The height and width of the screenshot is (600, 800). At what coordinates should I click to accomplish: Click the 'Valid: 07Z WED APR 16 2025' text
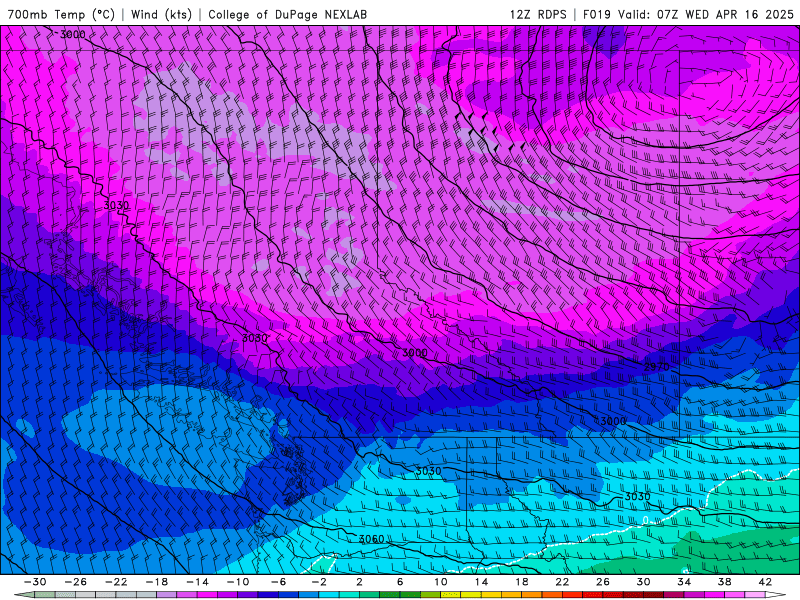pyautogui.click(x=706, y=14)
